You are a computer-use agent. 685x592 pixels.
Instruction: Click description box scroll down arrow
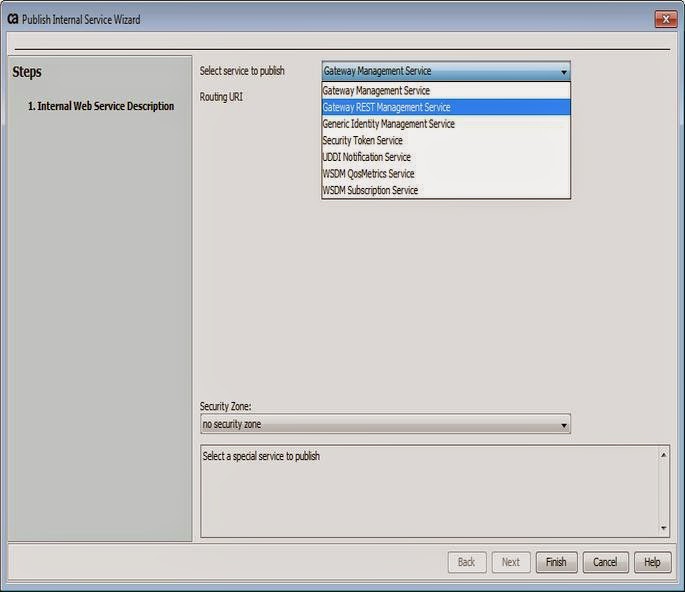[663, 528]
